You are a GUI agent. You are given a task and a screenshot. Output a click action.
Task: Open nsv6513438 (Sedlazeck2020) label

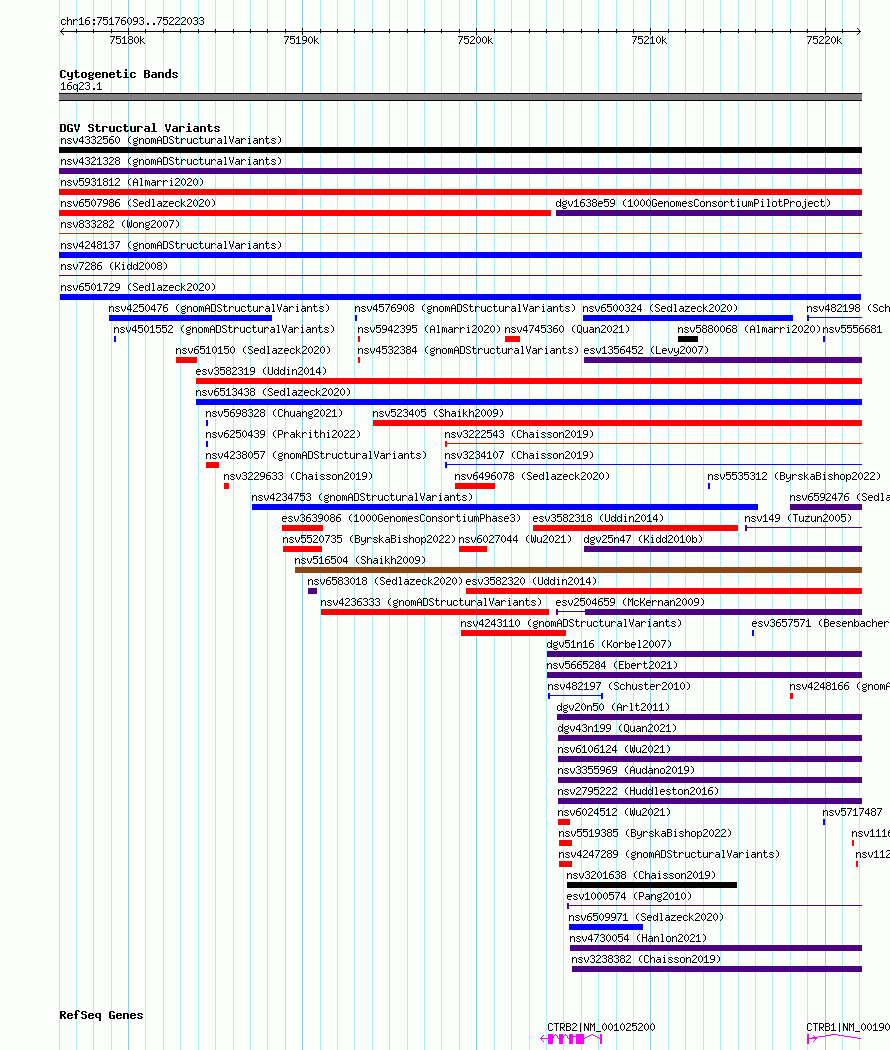(273, 392)
